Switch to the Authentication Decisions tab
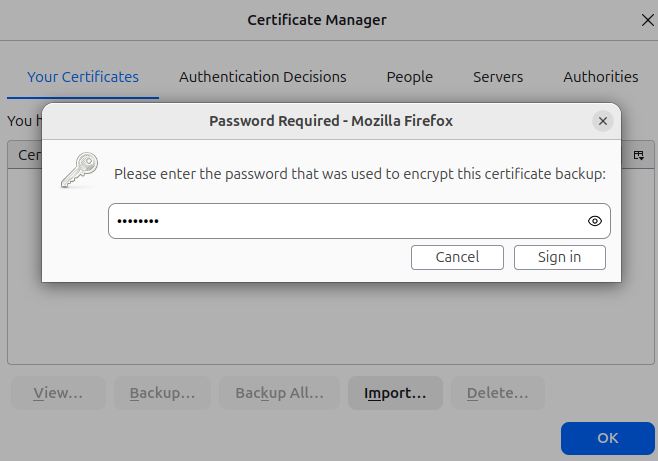This screenshot has width=658, height=461. pyautogui.click(x=263, y=77)
